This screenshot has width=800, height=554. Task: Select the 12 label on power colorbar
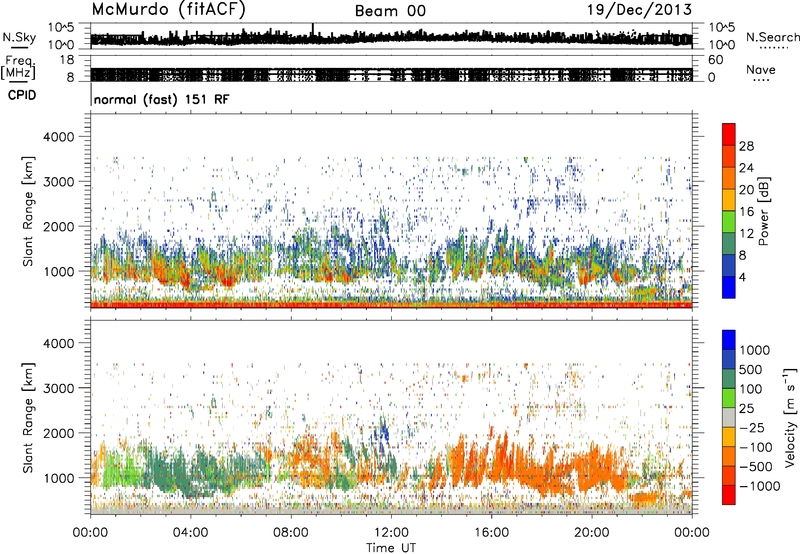coord(746,234)
